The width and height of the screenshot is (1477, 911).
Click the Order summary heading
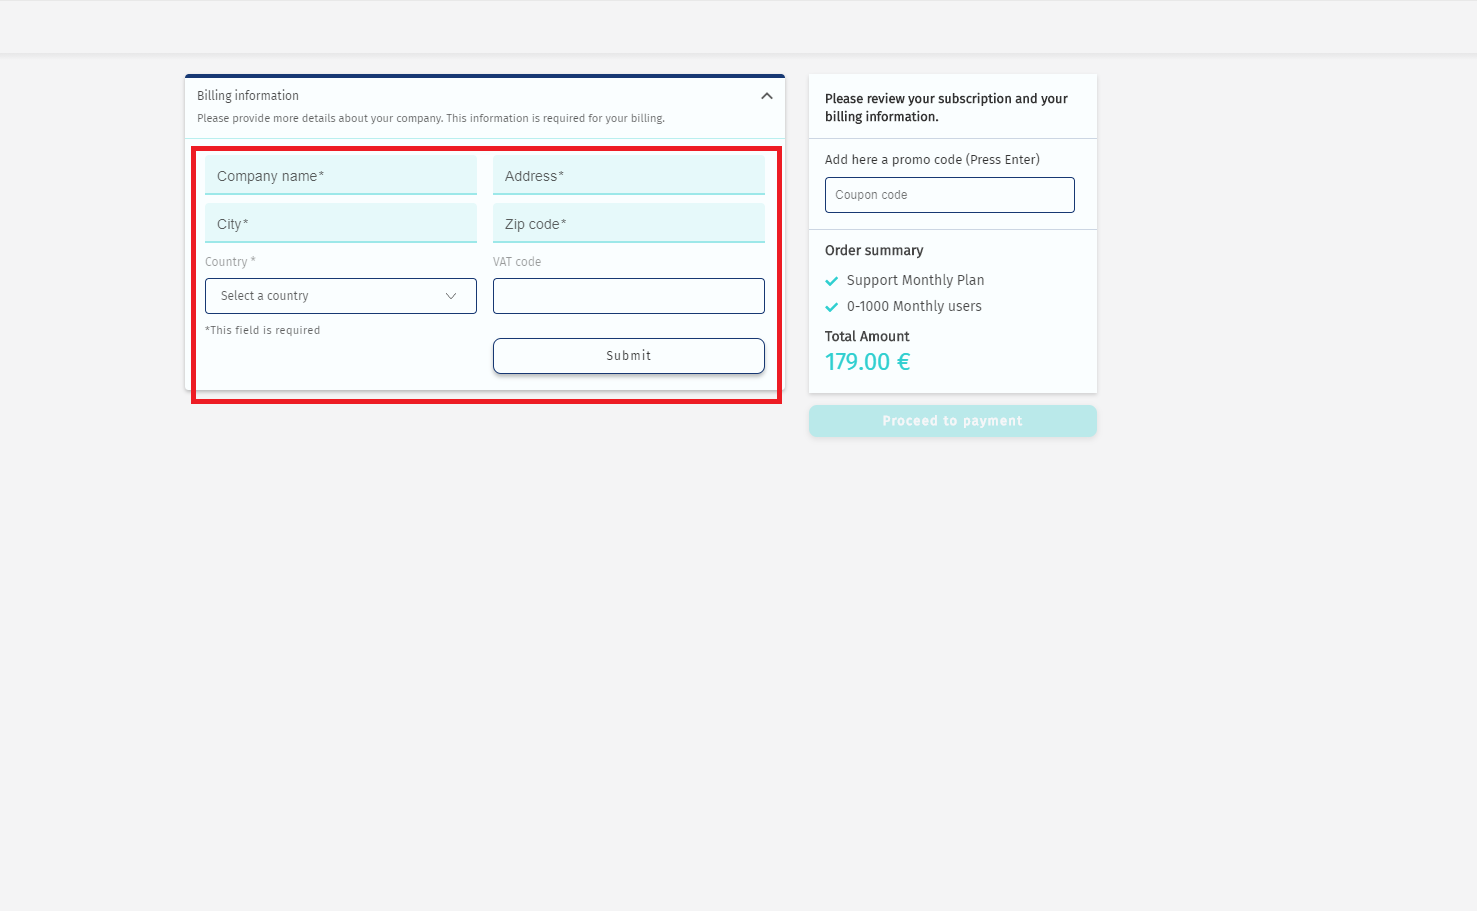pos(873,250)
